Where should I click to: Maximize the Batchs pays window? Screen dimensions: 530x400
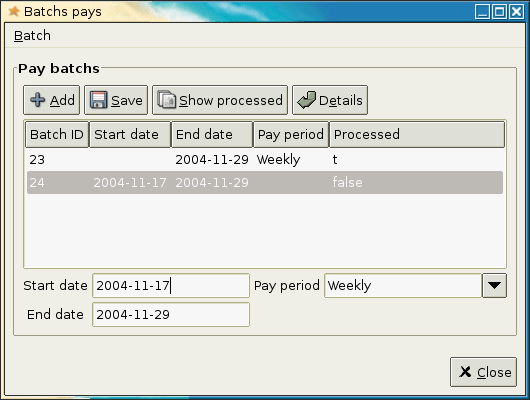point(499,12)
